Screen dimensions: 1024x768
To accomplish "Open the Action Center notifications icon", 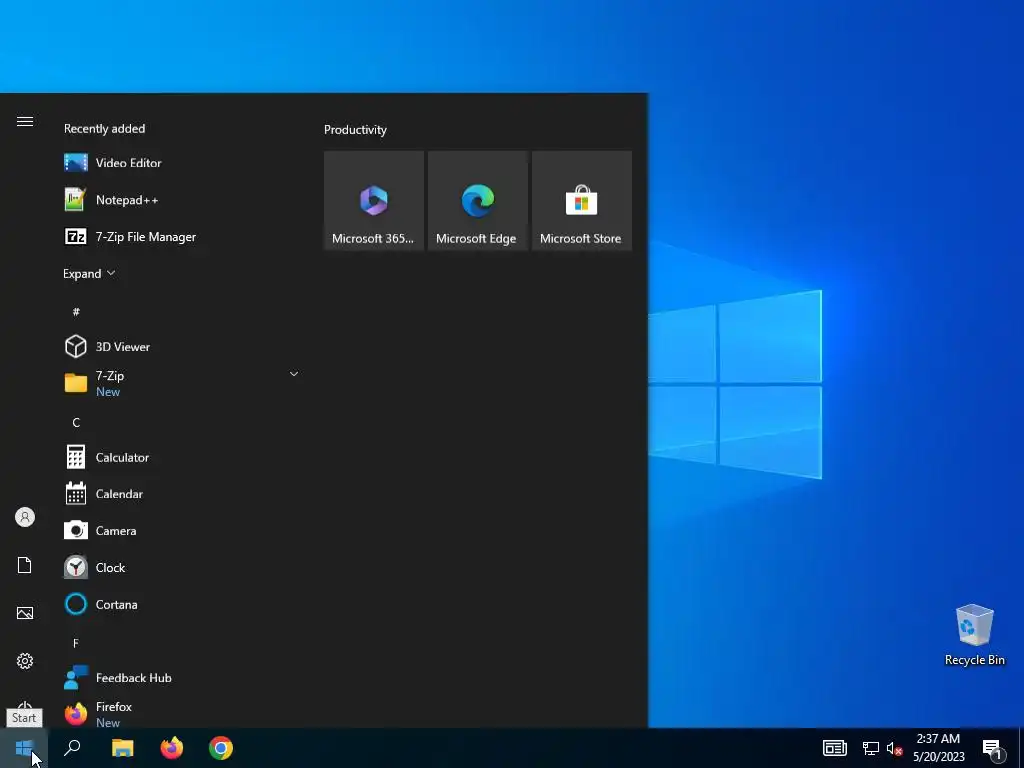I will (993, 749).
